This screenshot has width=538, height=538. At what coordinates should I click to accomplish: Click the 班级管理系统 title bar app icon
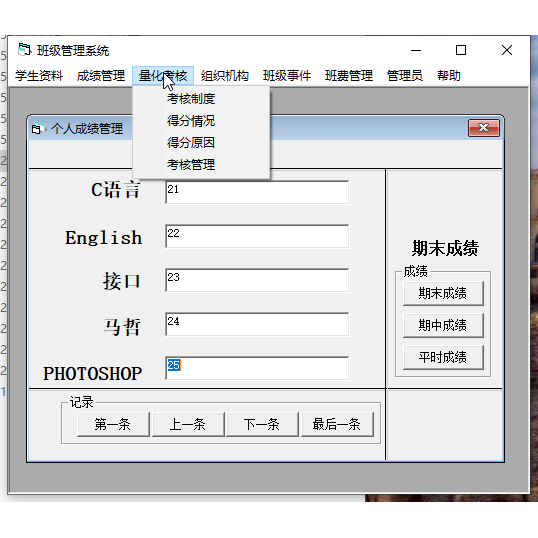(24, 50)
